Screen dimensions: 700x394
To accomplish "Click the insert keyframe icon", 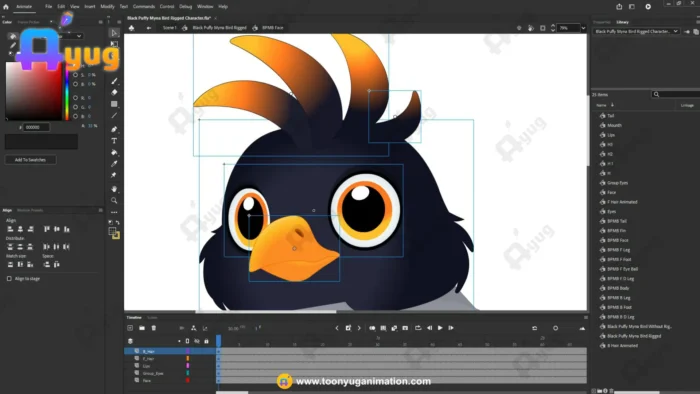I will 348,328.
